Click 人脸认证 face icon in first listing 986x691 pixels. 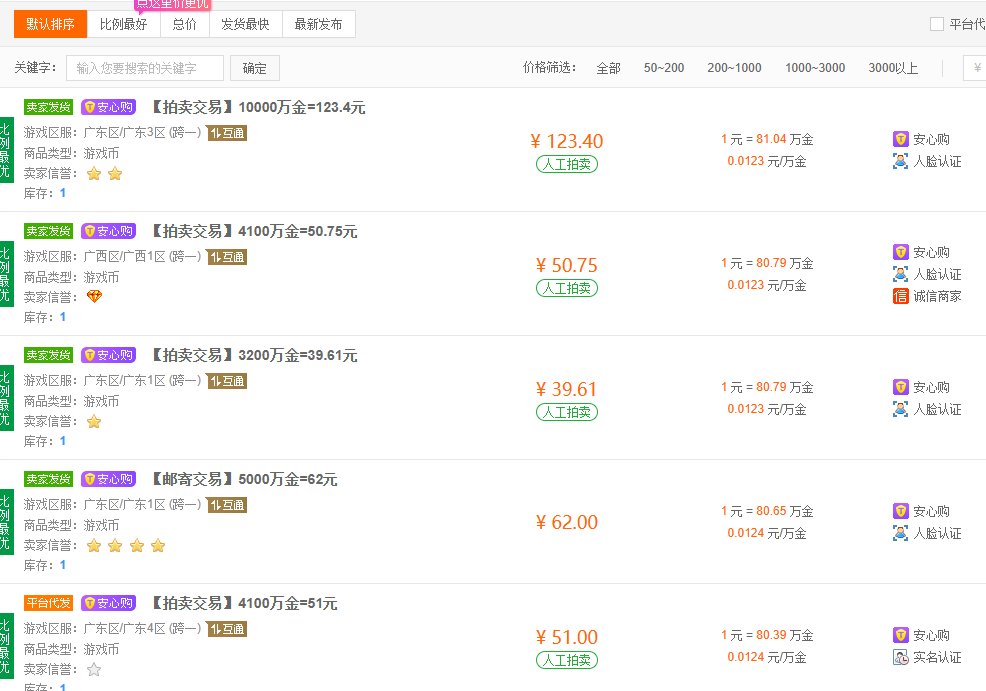900,161
